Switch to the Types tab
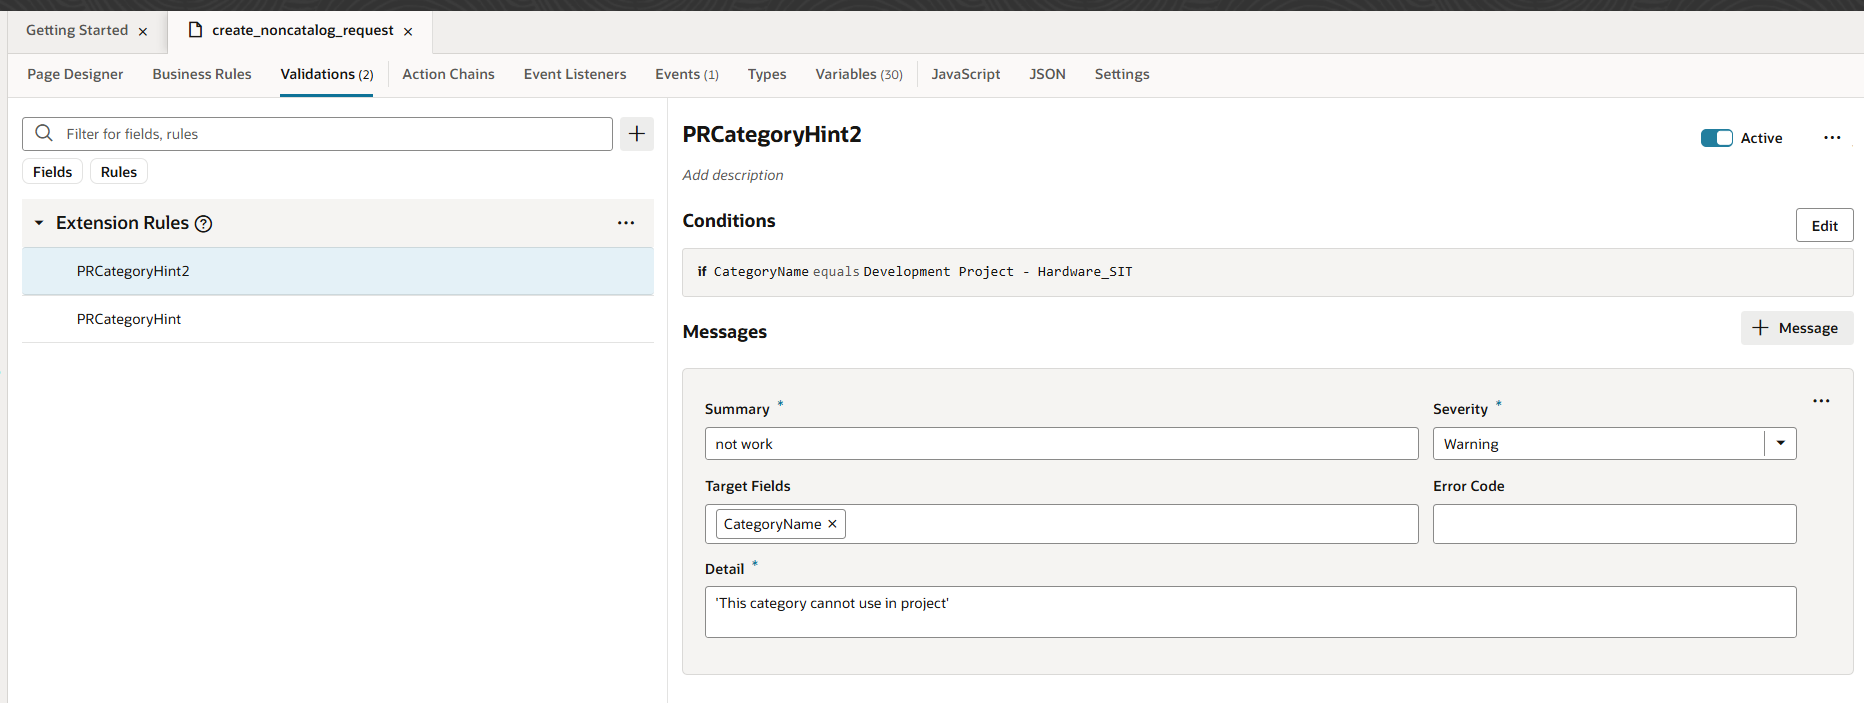The image size is (1864, 703). (767, 74)
